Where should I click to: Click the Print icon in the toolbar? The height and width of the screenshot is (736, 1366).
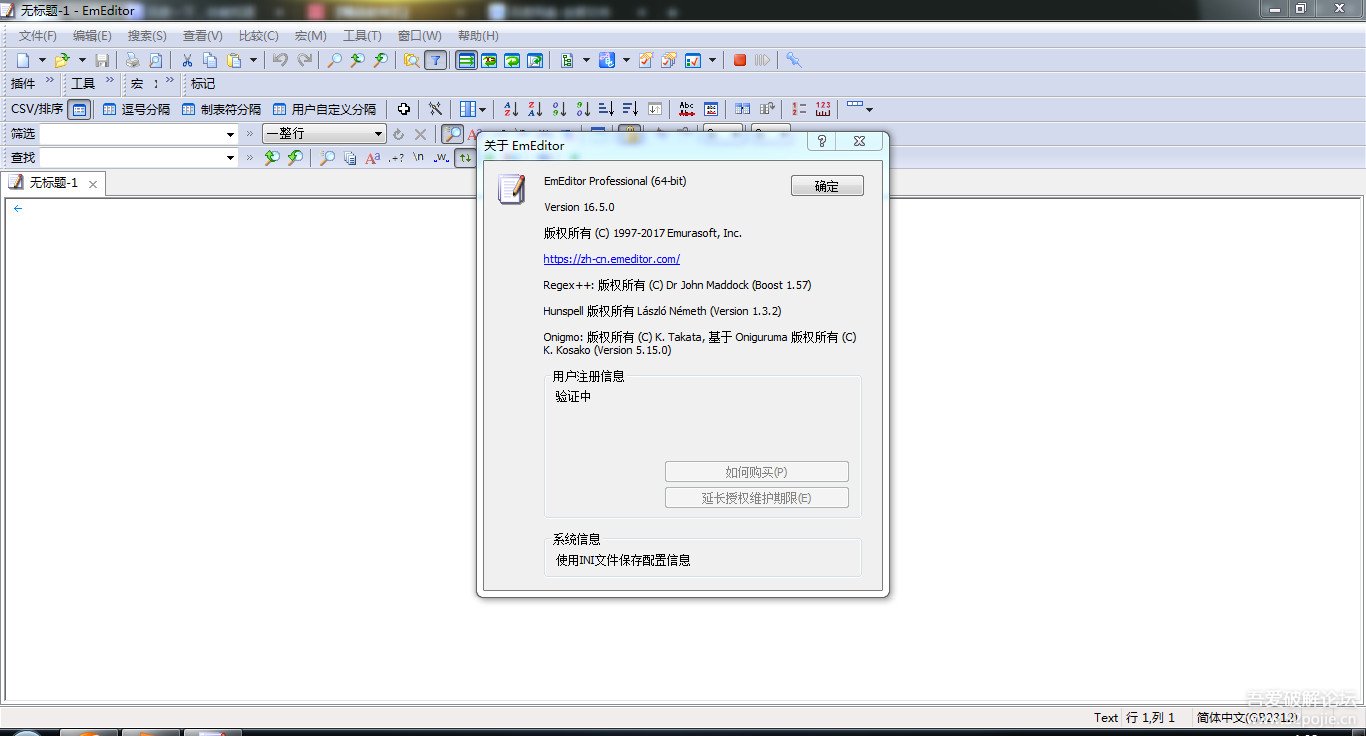point(132,60)
